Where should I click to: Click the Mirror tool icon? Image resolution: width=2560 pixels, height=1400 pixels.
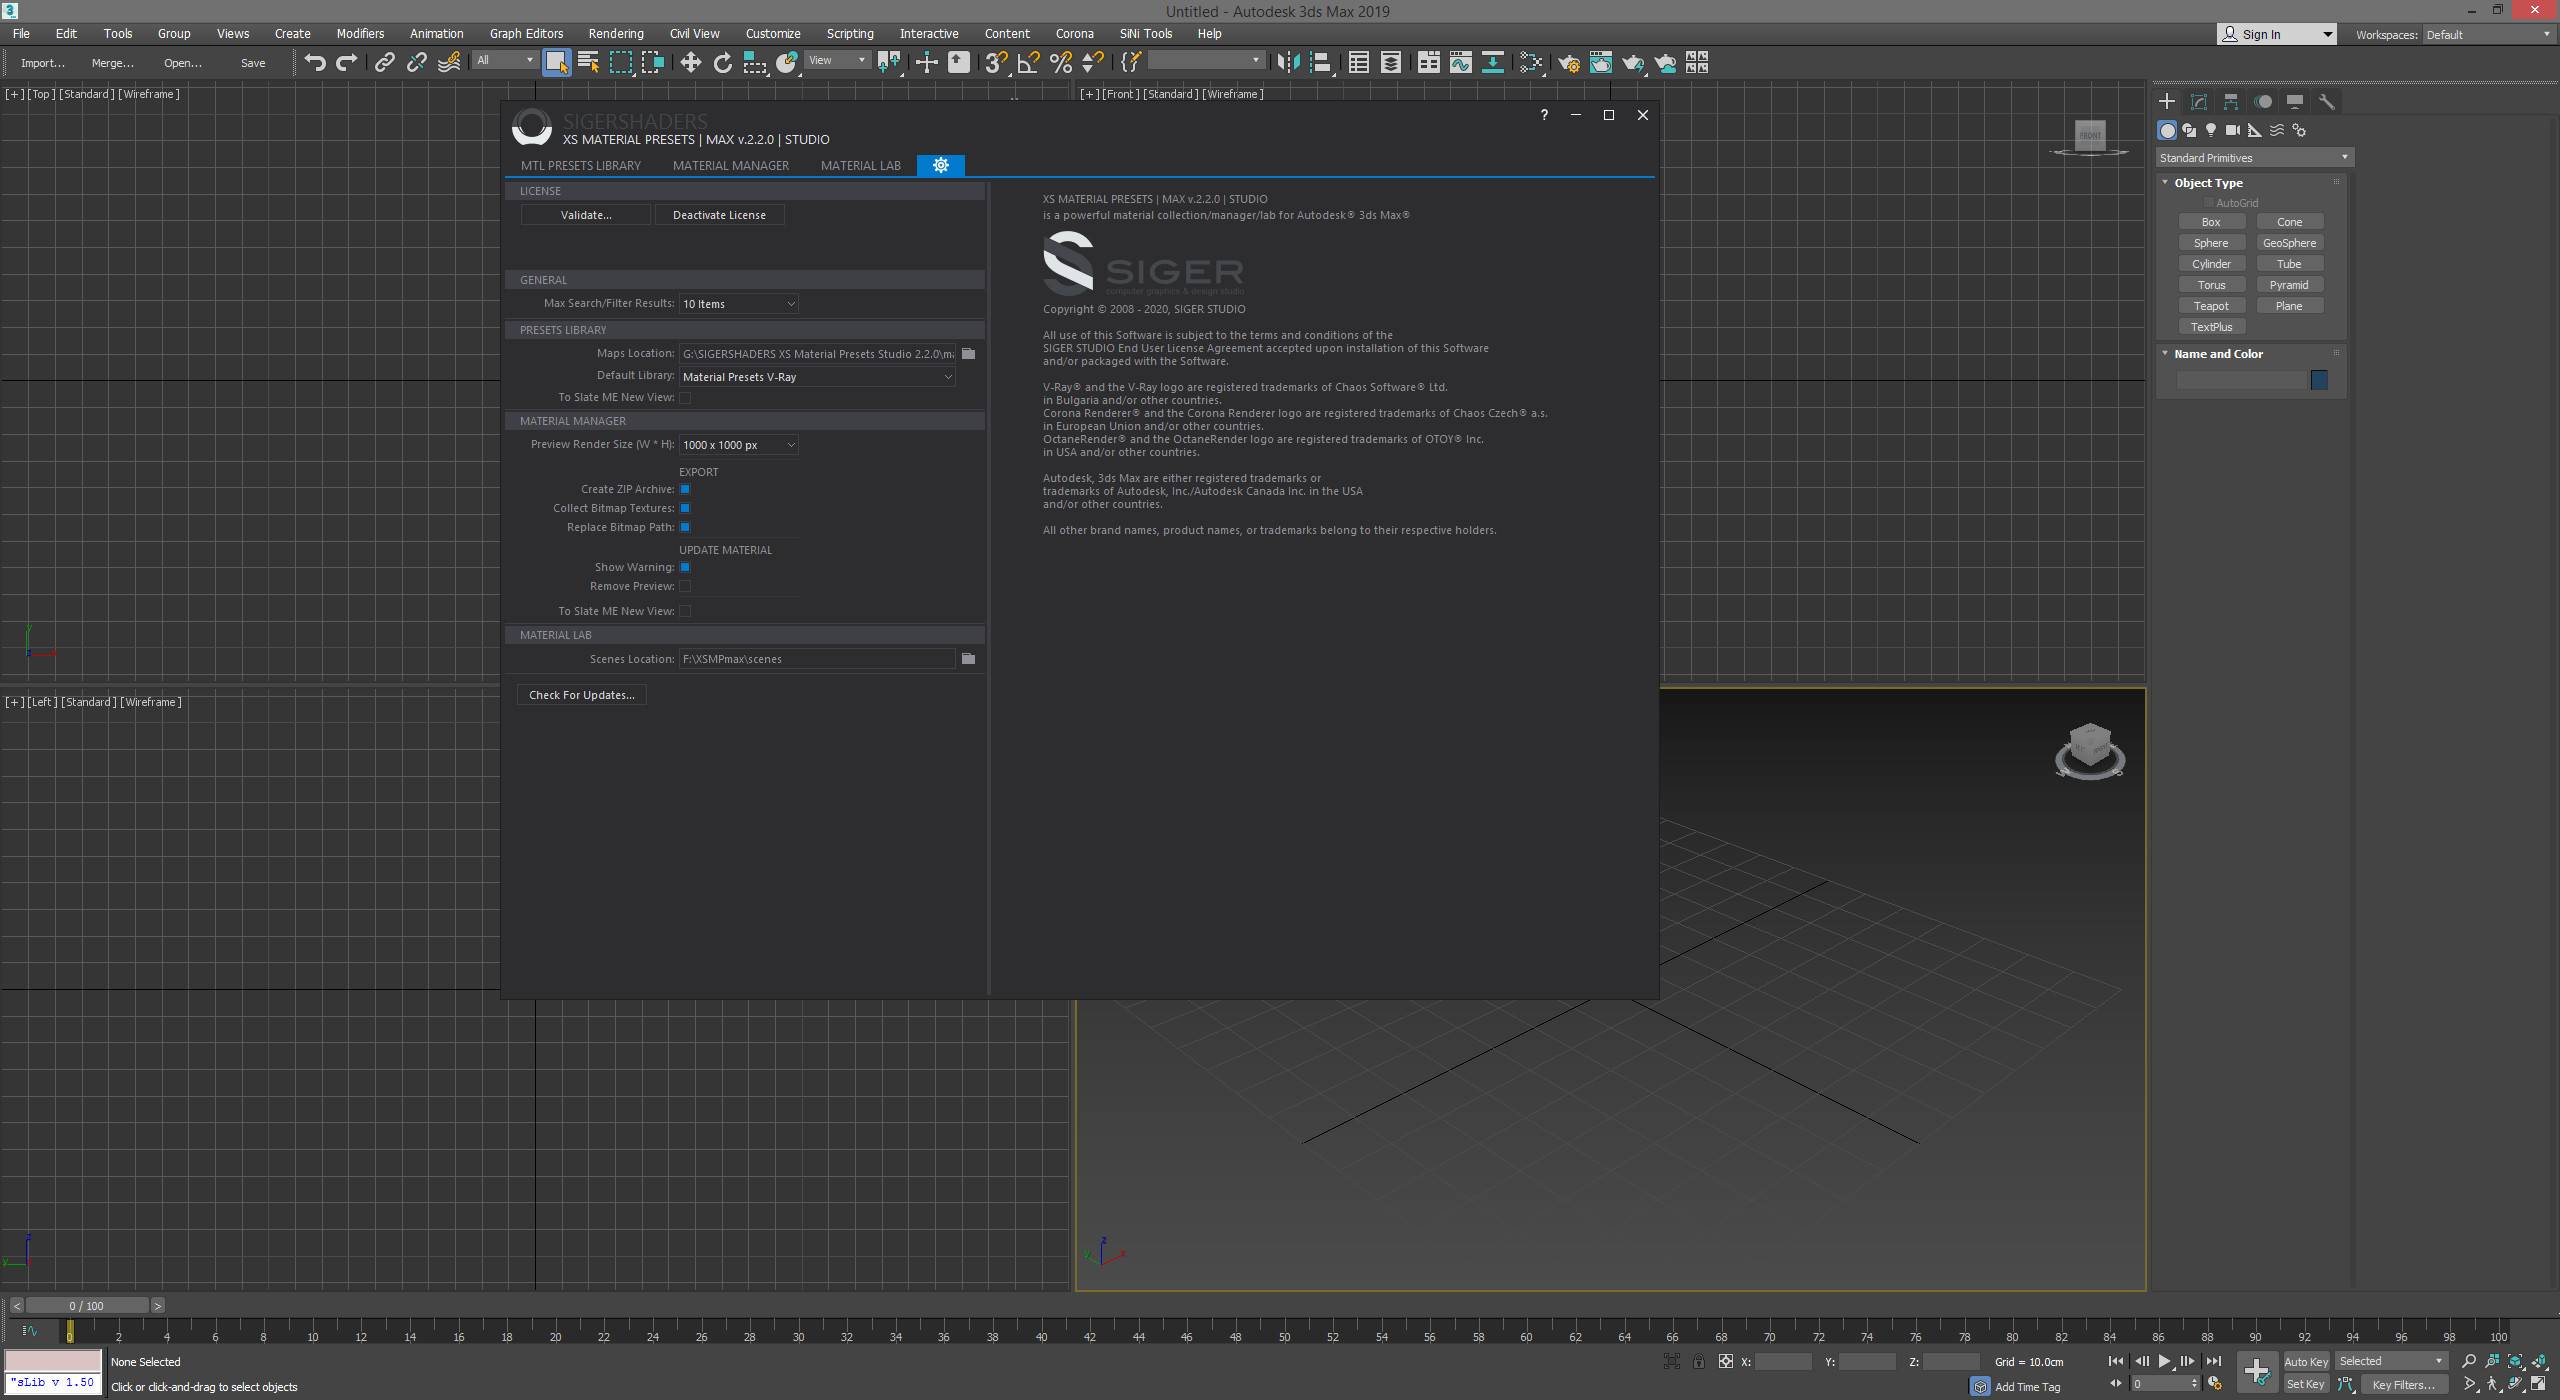pyautogui.click(x=1288, y=62)
